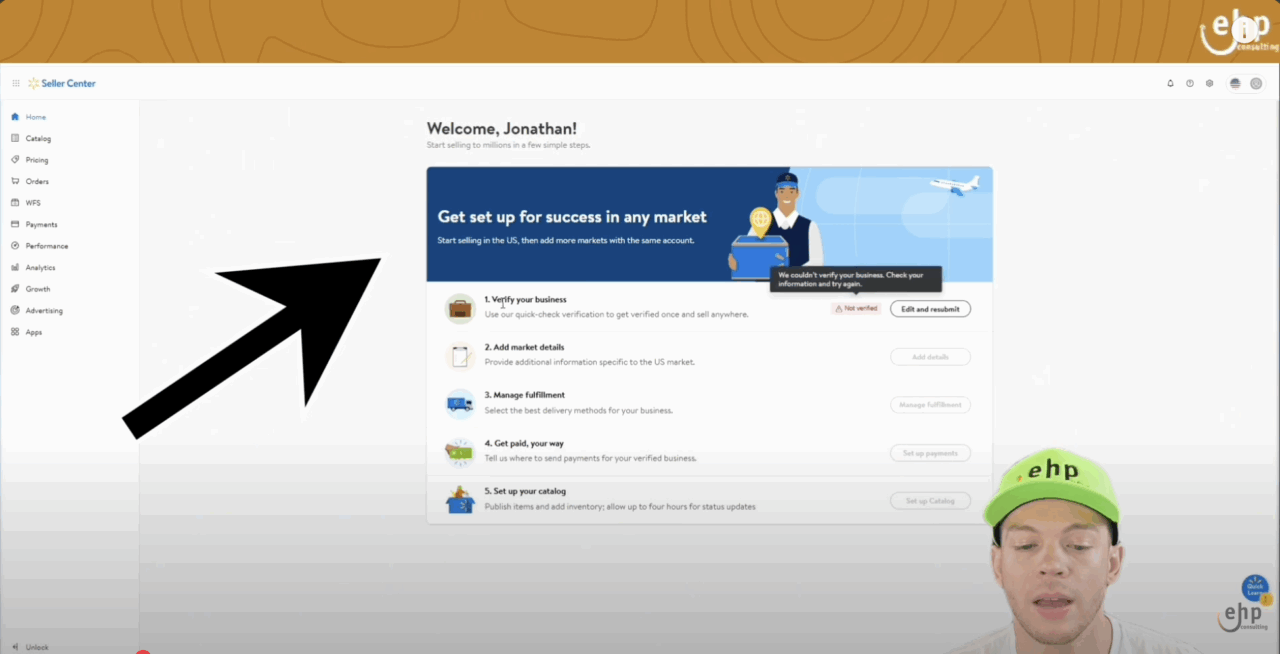Click the delivery truck fulfillment icon
1280x654 pixels.
[x=460, y=404]
